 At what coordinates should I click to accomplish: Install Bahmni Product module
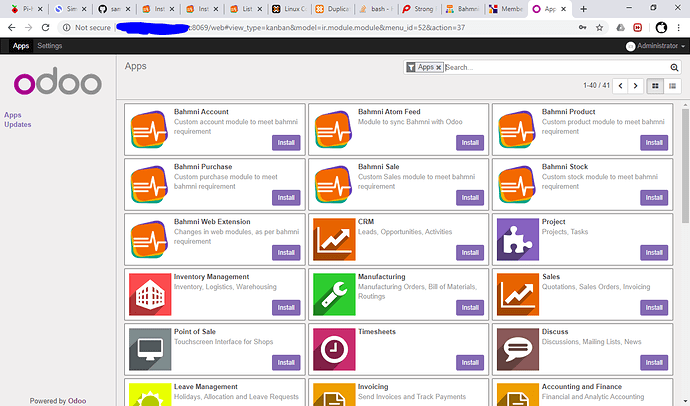click(x=654, y=143)
